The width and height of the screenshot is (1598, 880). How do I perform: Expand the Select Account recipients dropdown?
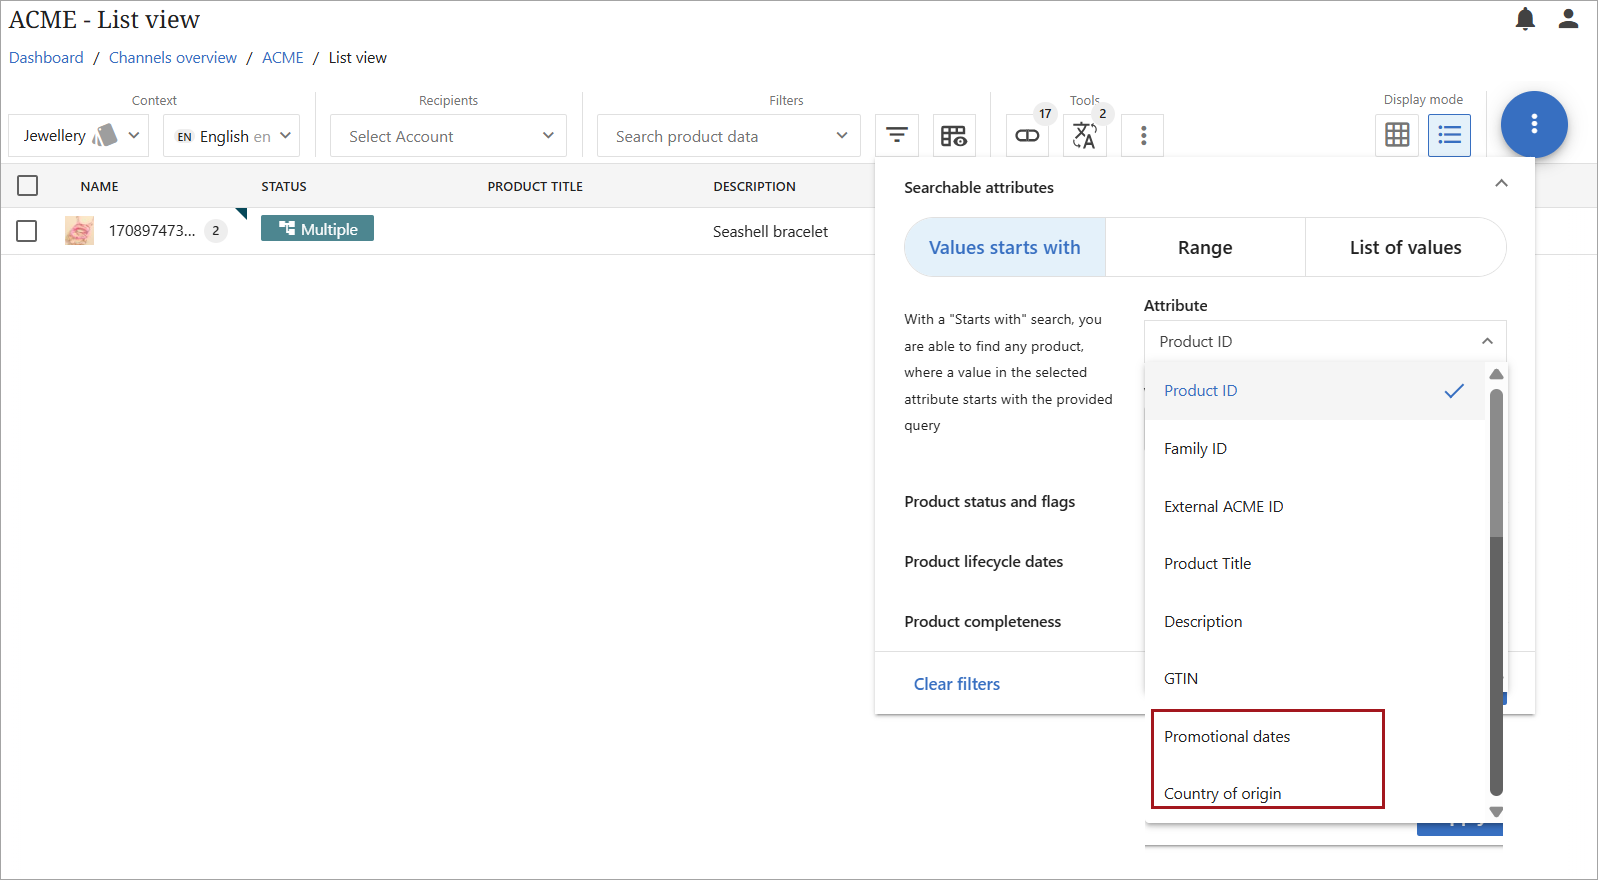point(448,136)
